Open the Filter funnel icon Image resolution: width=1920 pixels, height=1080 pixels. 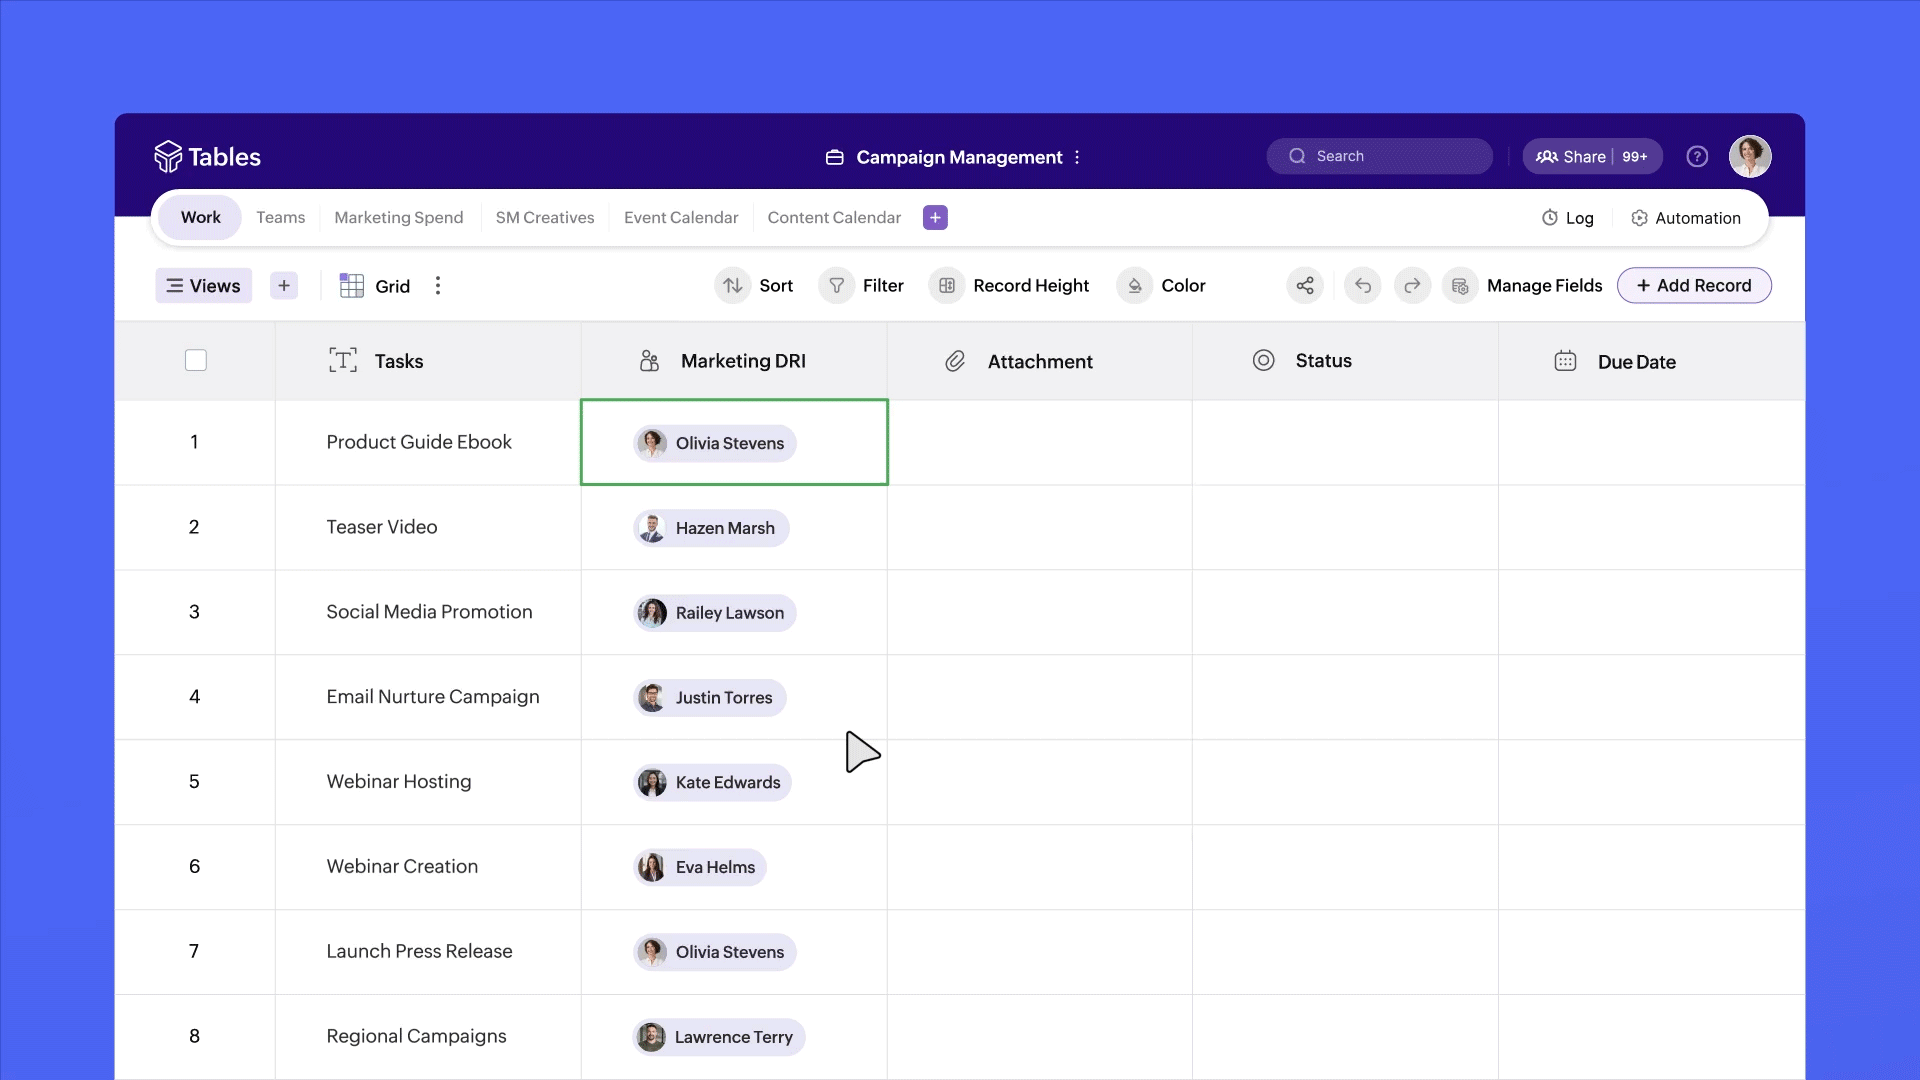point(837,286)
